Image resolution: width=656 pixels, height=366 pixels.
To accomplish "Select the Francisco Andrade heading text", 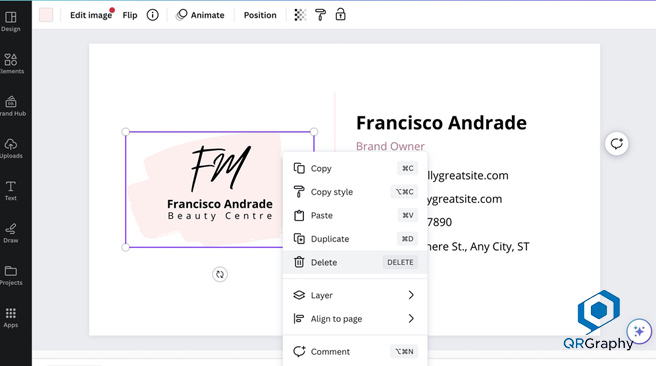I will [441, 123].
